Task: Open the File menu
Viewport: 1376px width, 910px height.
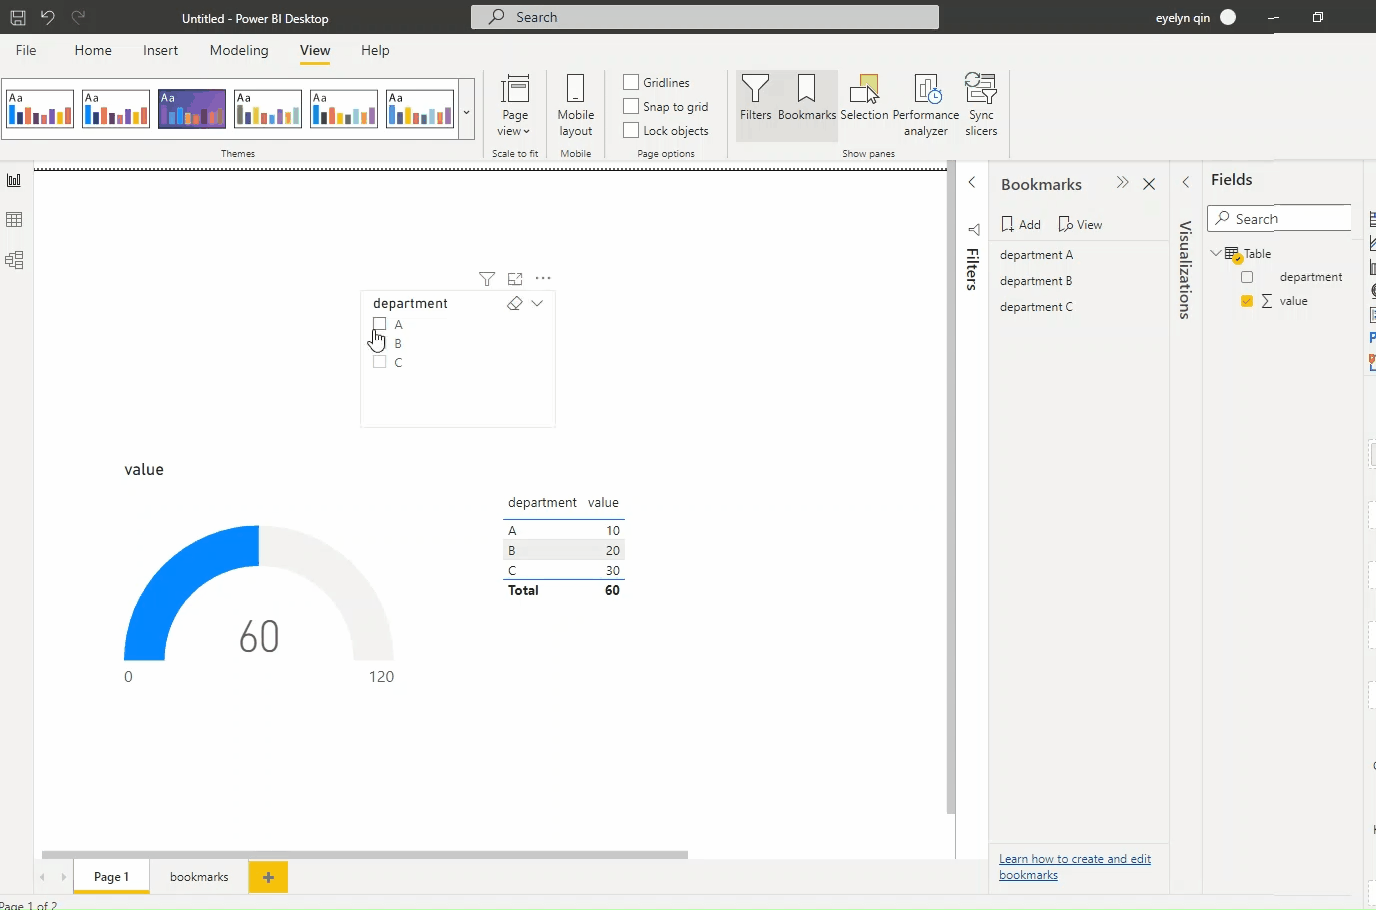Action: click(x=26, y=50)
